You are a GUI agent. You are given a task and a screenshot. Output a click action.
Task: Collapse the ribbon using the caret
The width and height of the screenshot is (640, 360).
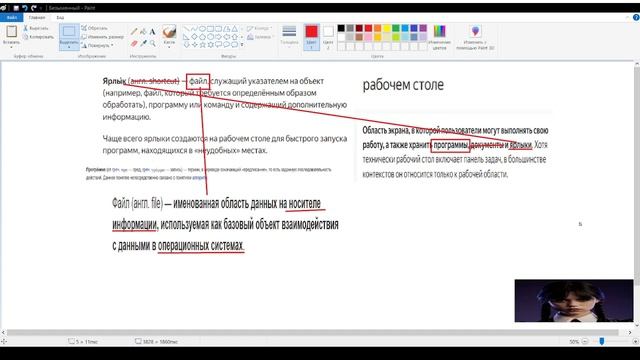[x=627, y=18]
